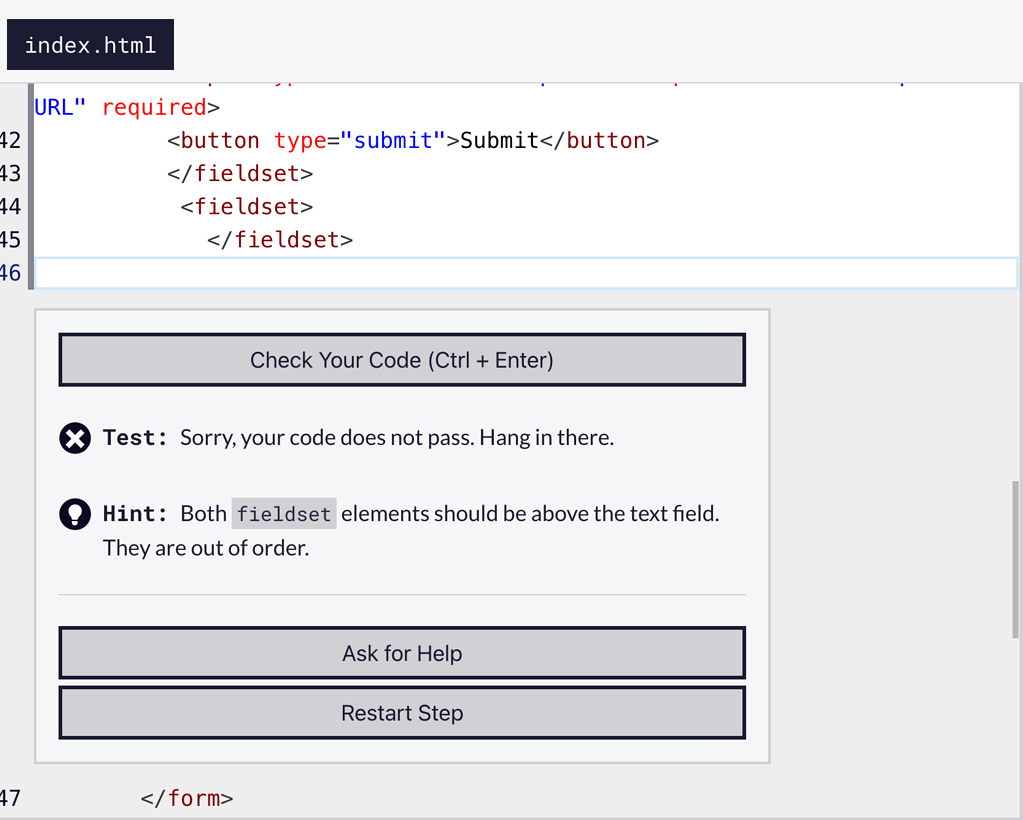
Task: Click the closing fieldset tag on line 45
Action: 280,240
